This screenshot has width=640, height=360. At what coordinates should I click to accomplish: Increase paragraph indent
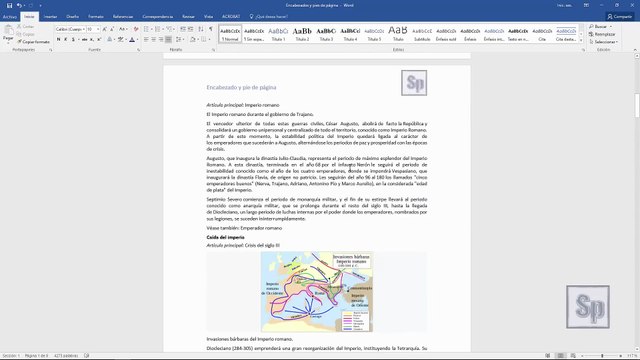(190, 29)
